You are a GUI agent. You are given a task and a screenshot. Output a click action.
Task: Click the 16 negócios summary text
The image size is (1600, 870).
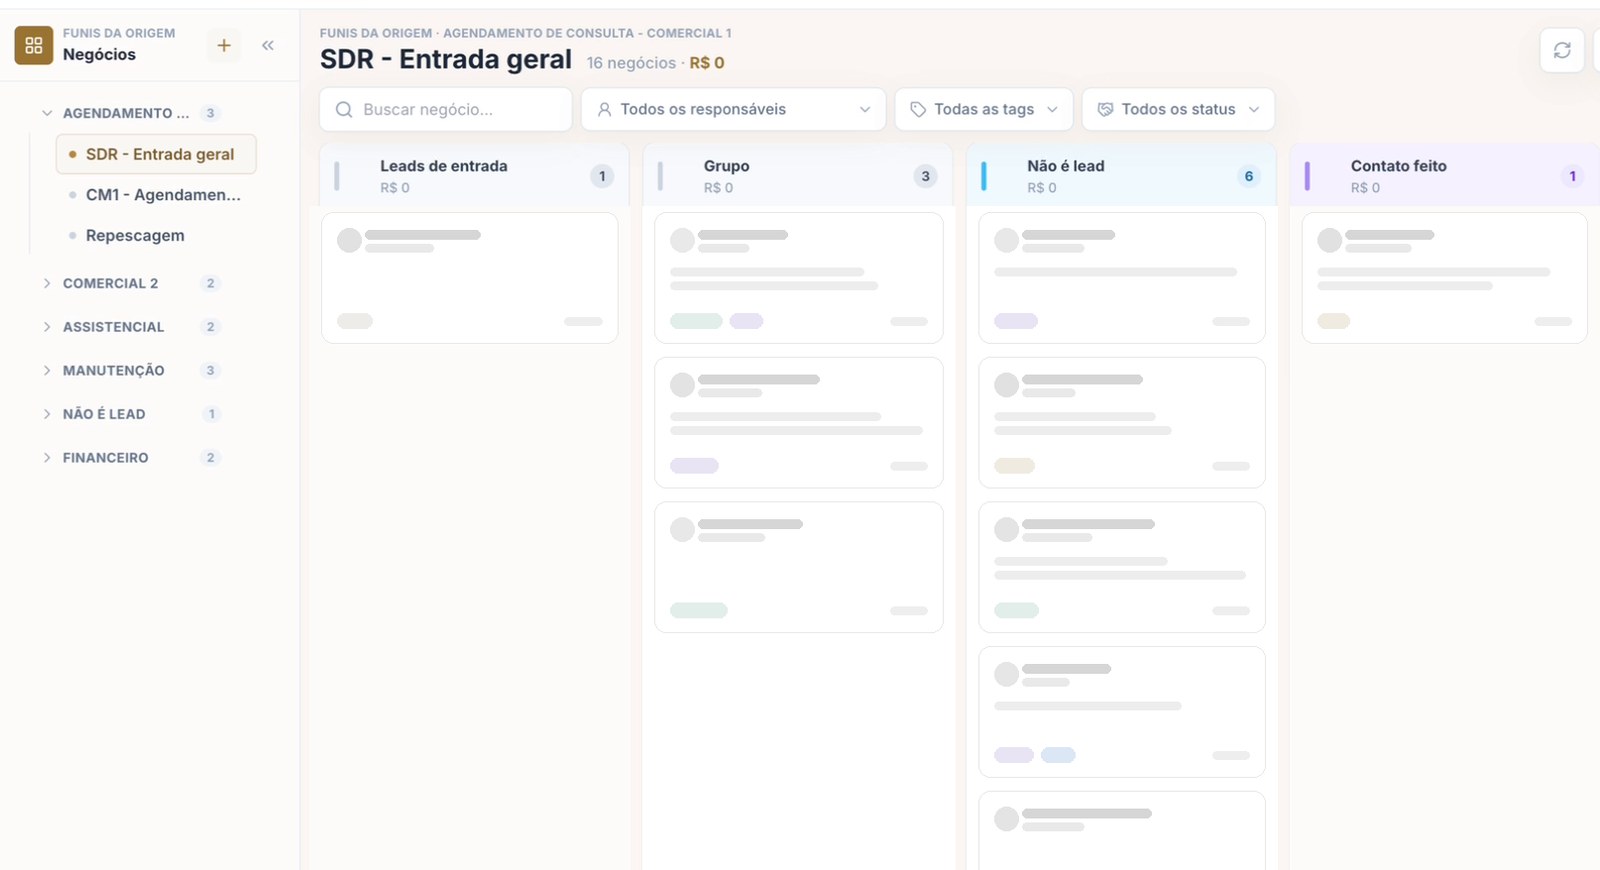[x=631, y=63]
